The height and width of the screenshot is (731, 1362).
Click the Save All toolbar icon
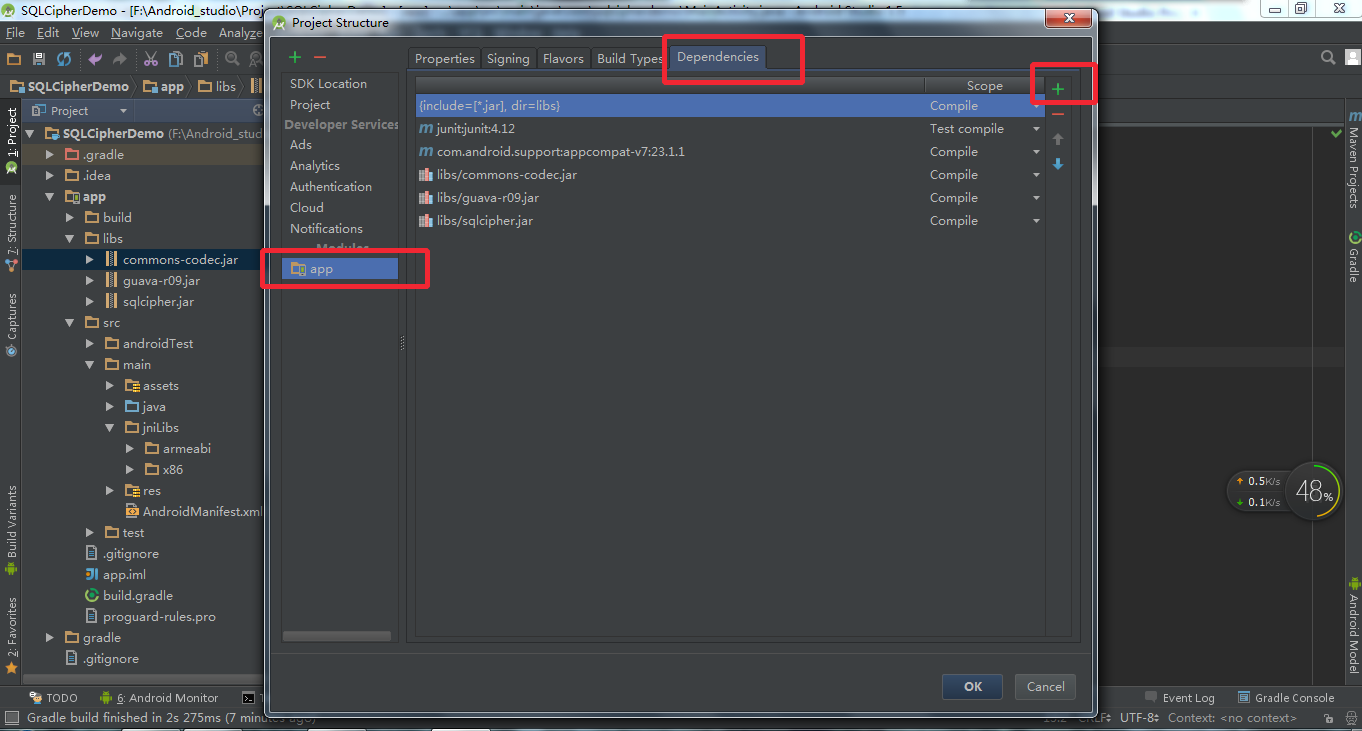pos(39,59)
